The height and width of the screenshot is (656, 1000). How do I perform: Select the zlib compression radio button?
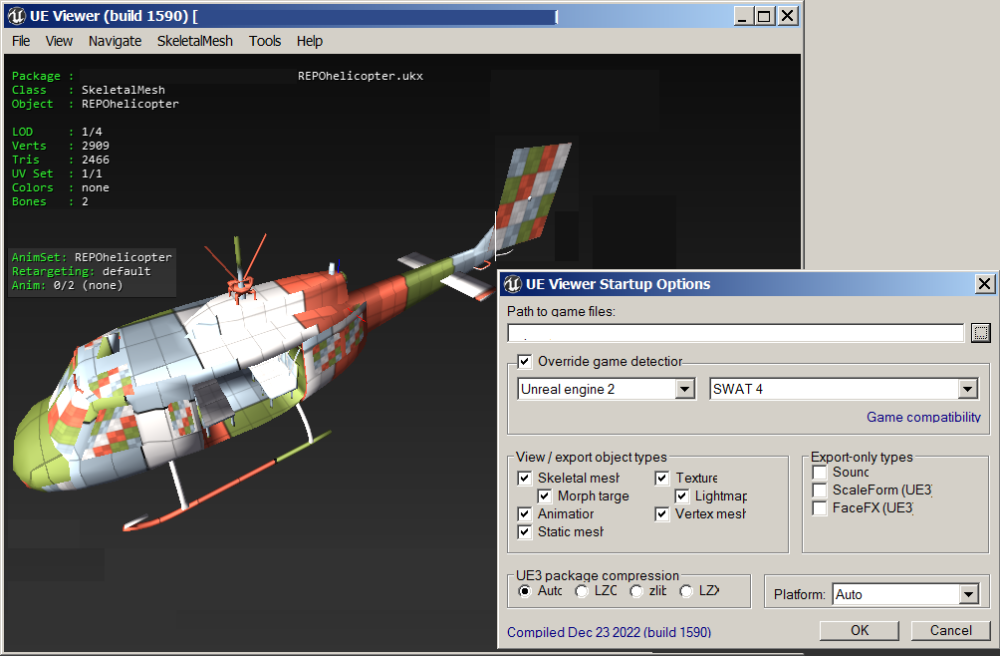[636, 591]
